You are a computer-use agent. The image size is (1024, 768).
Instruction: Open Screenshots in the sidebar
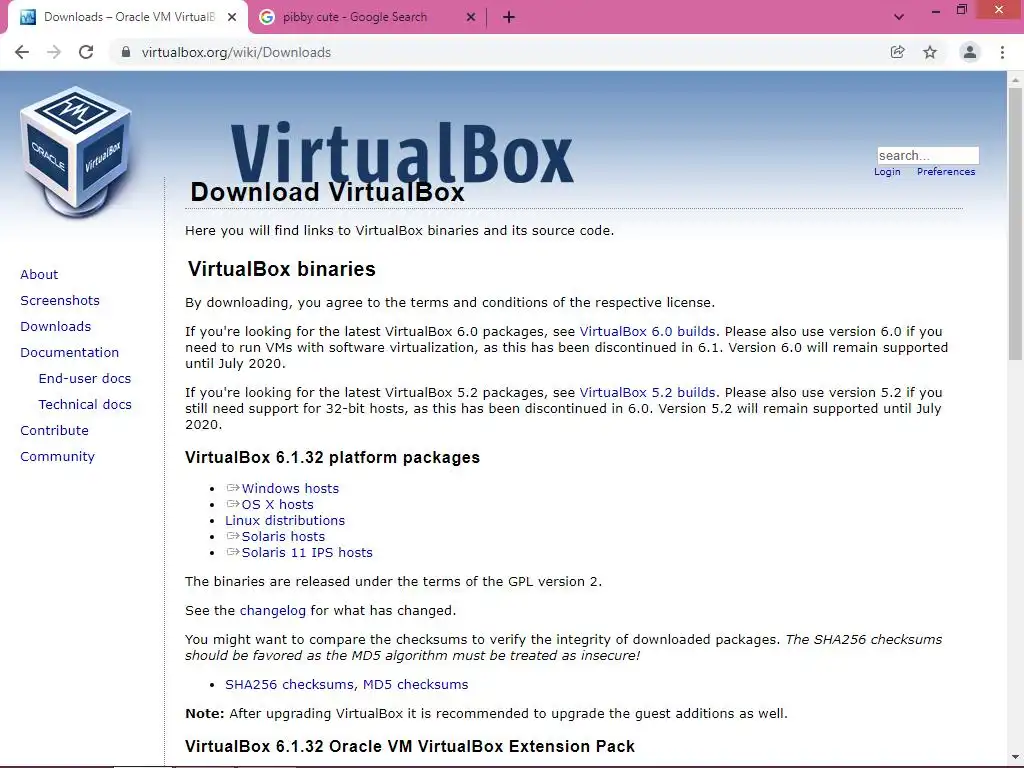60,300
